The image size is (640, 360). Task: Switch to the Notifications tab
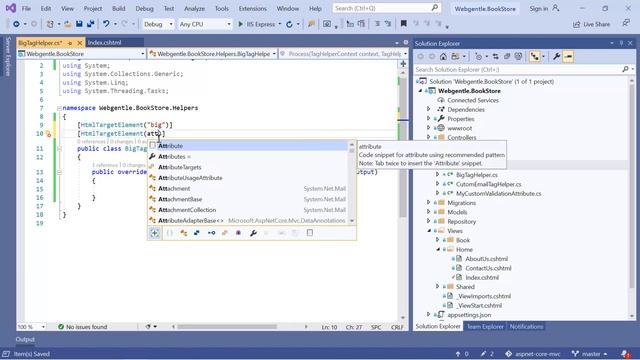(x=527, y=327)
